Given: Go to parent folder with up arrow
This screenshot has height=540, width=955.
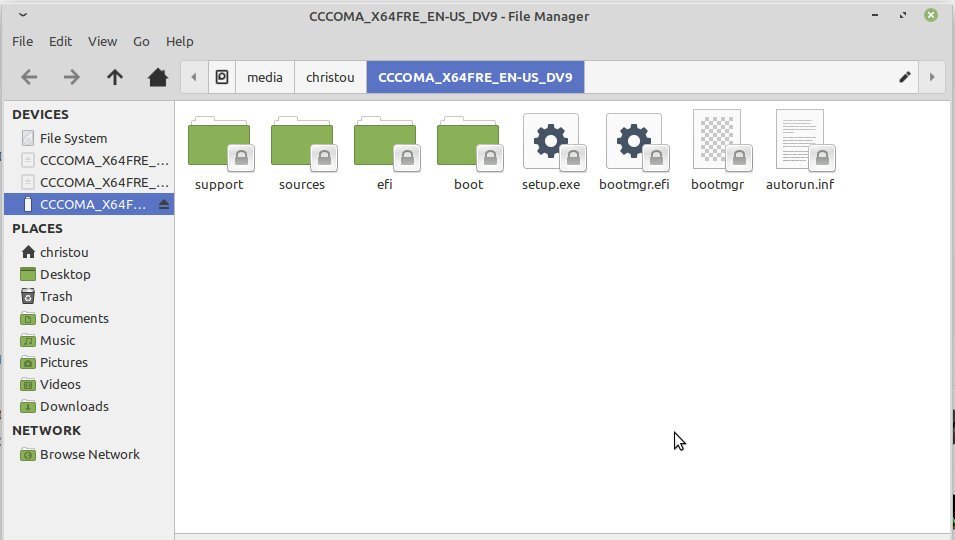Looking at the screenshot, I should click(115, 77).
